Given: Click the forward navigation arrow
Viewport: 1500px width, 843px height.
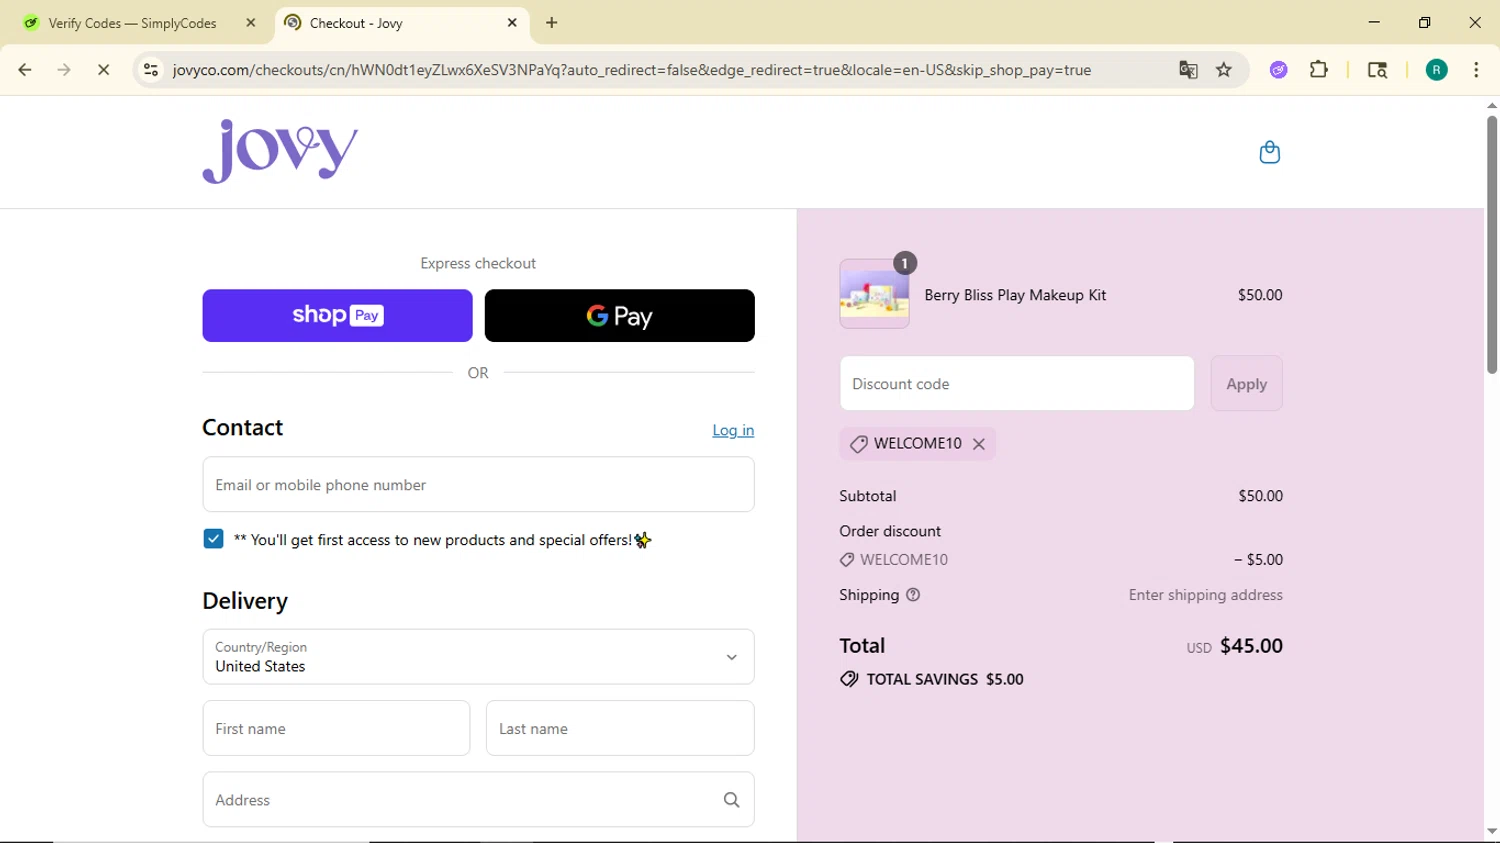Looking at the screenshot, I should [64, 70].
